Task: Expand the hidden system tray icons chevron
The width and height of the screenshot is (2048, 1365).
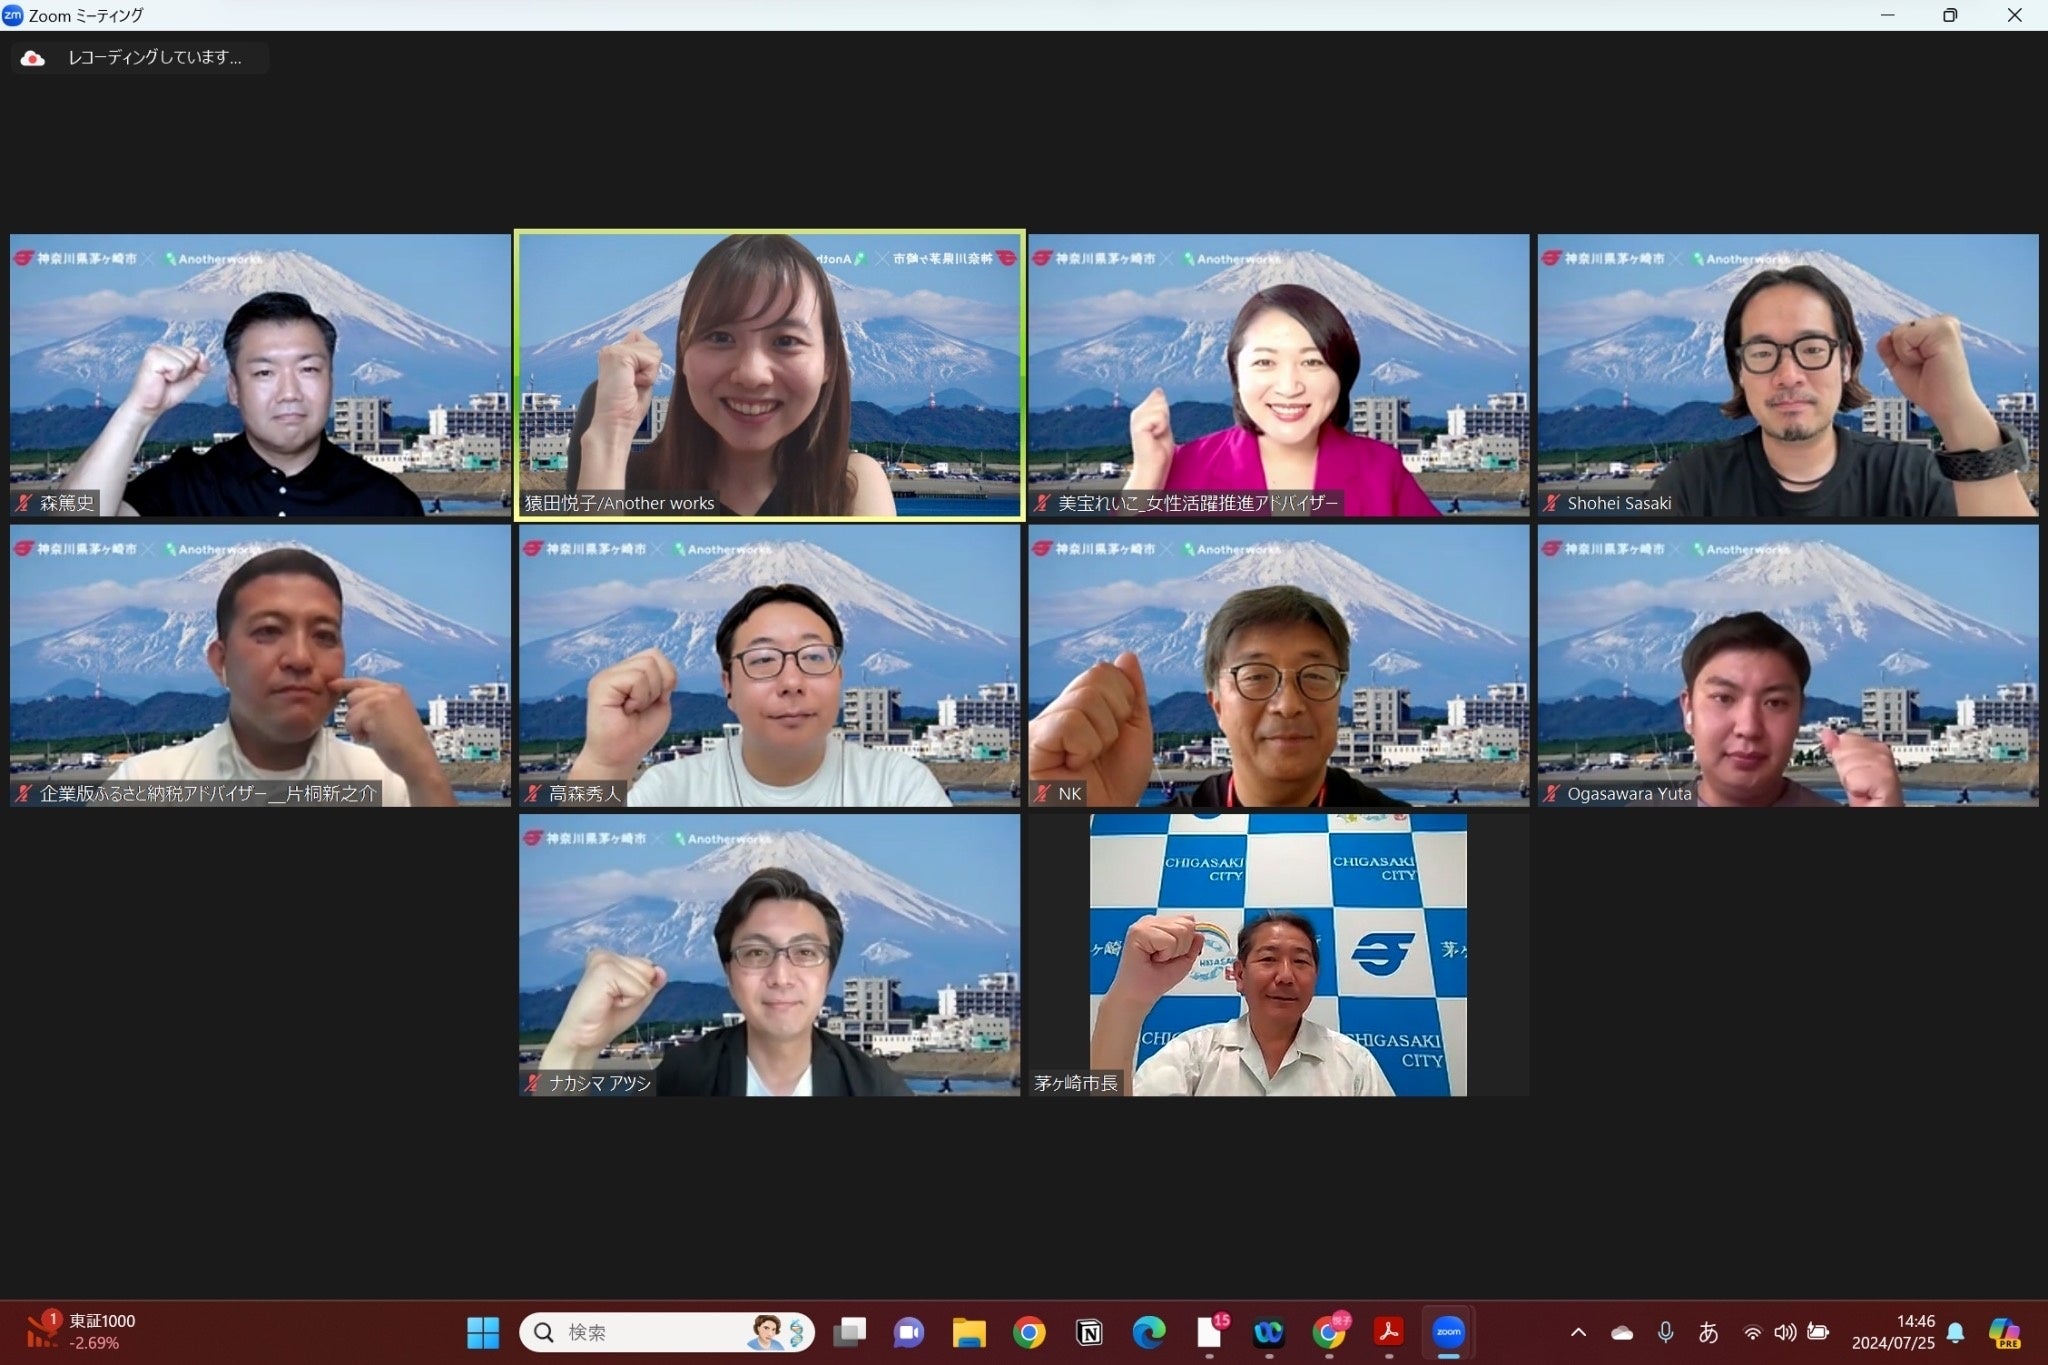Action: (x=1578, y=1332)
